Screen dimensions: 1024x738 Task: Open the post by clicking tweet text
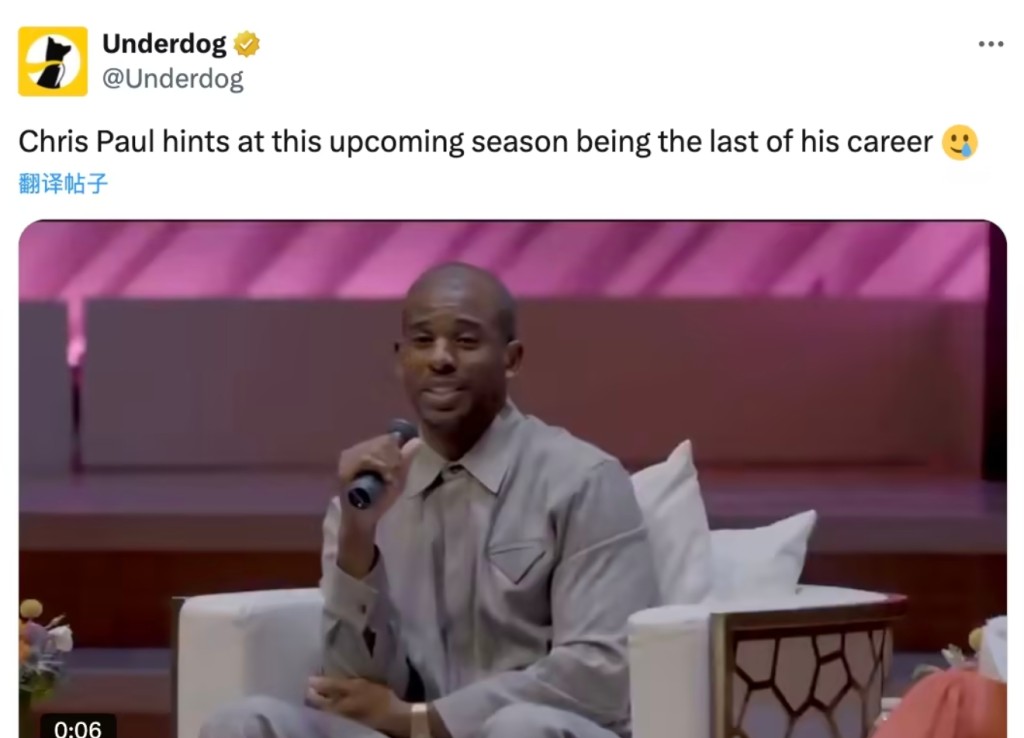click(x=475, y=142)
